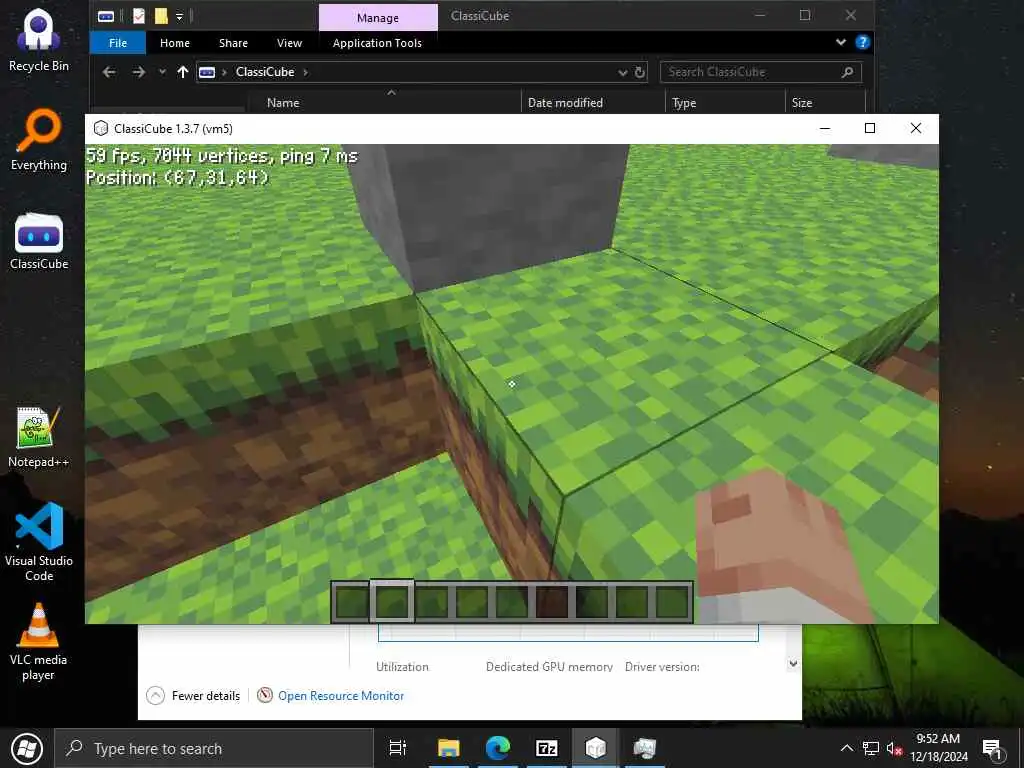Select the Visual Studio Code desktop icon
Viewport: 1024px width, 768px height.
pos(39,542)
